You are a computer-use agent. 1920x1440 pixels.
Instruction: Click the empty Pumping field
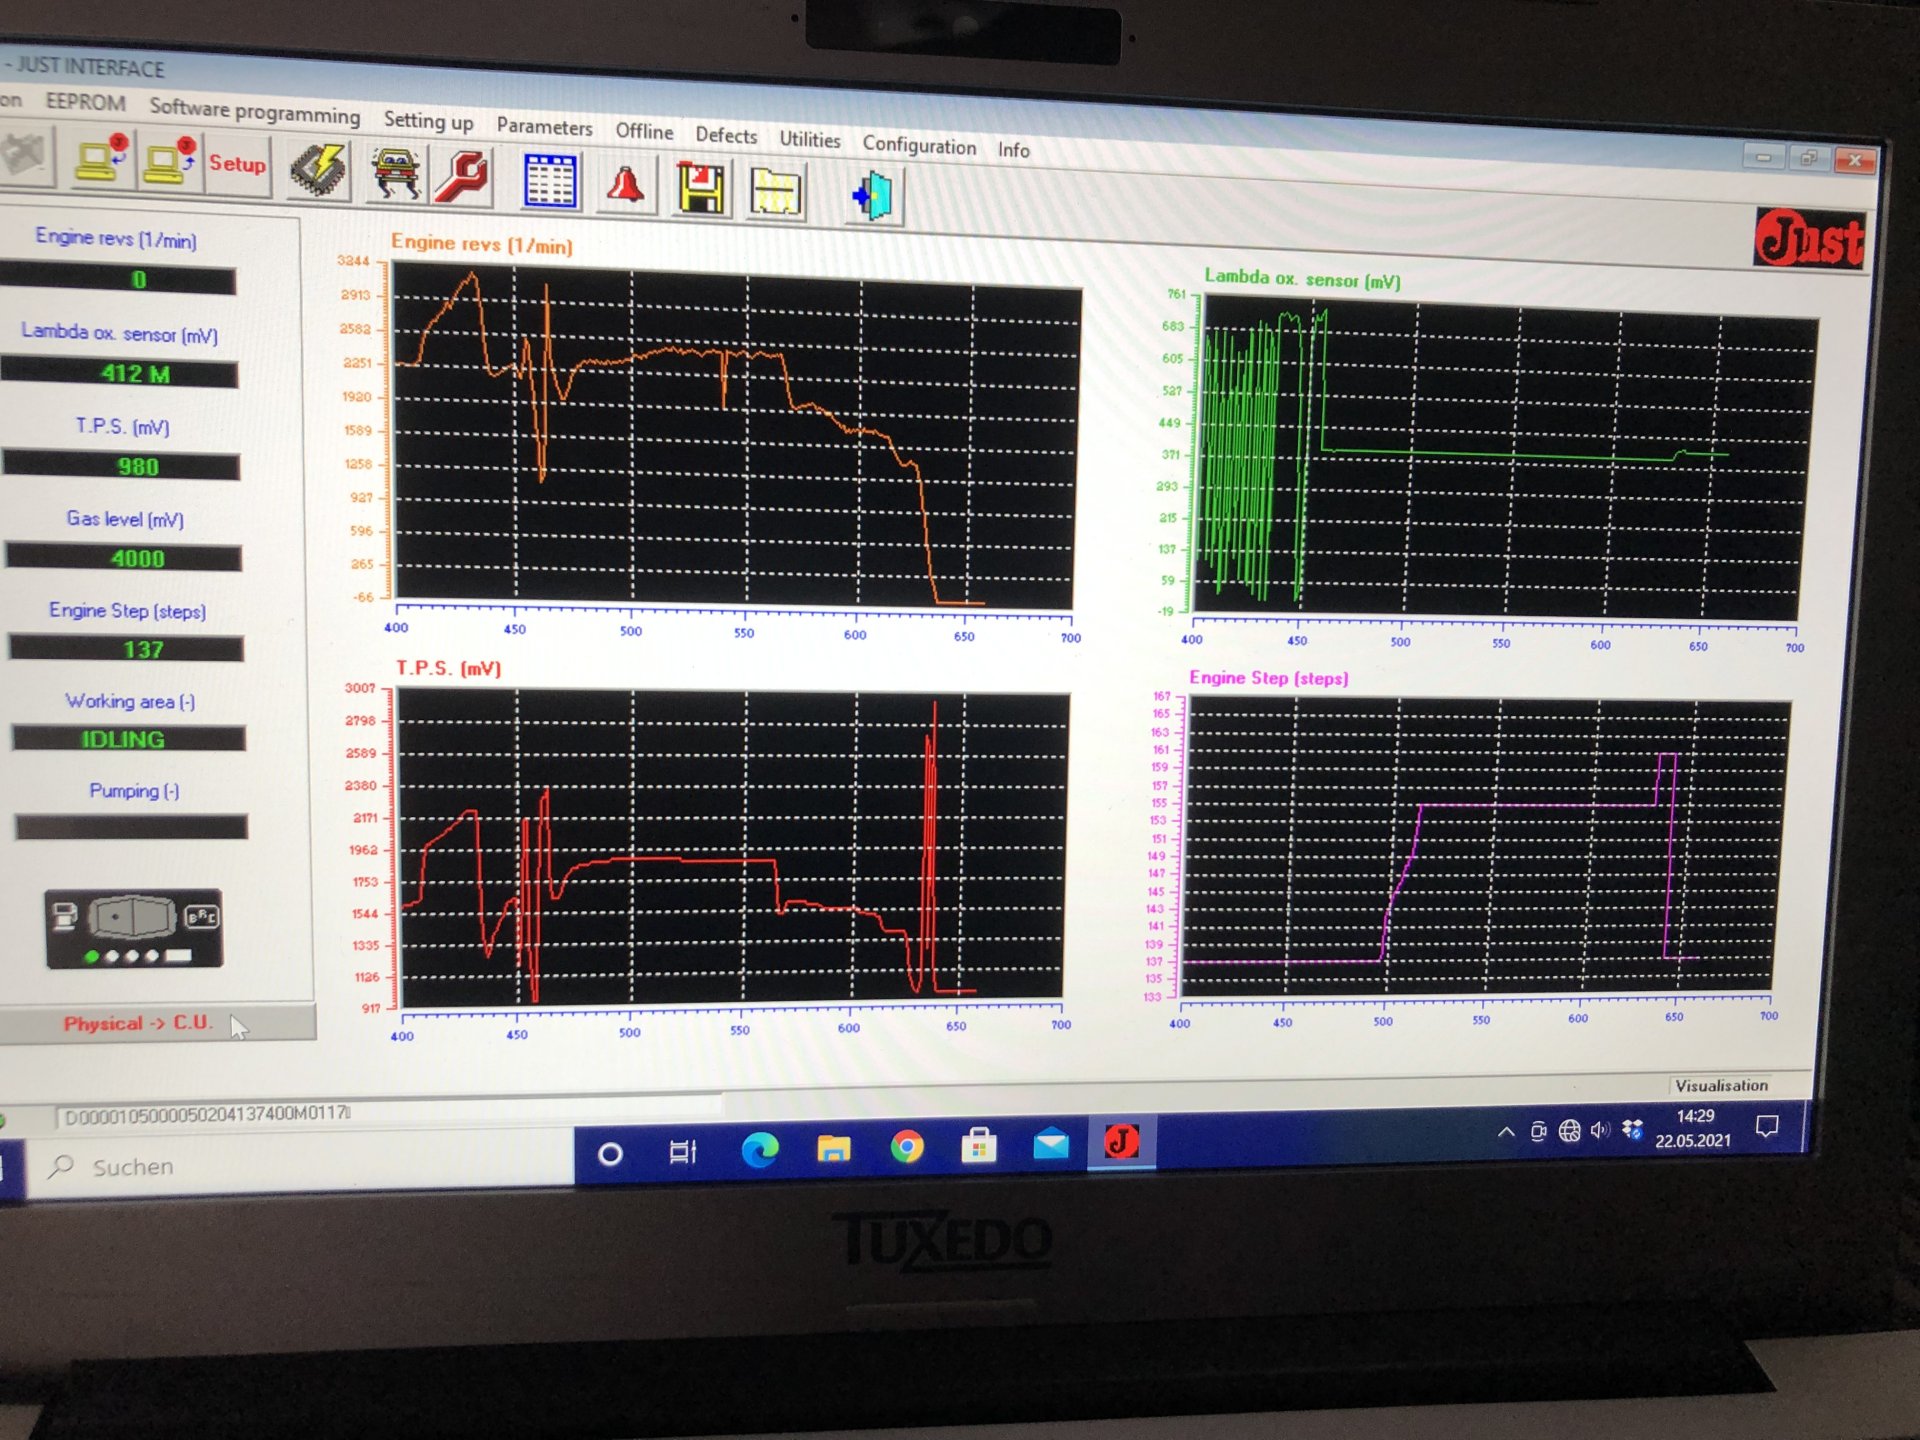click(x=131, y=827)
